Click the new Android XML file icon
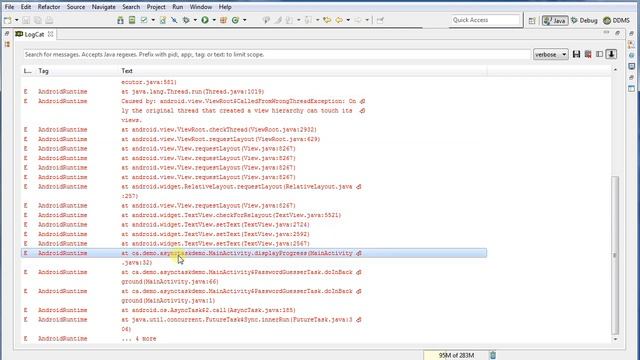The image size is (640, 360). click(x=163, y=20)
